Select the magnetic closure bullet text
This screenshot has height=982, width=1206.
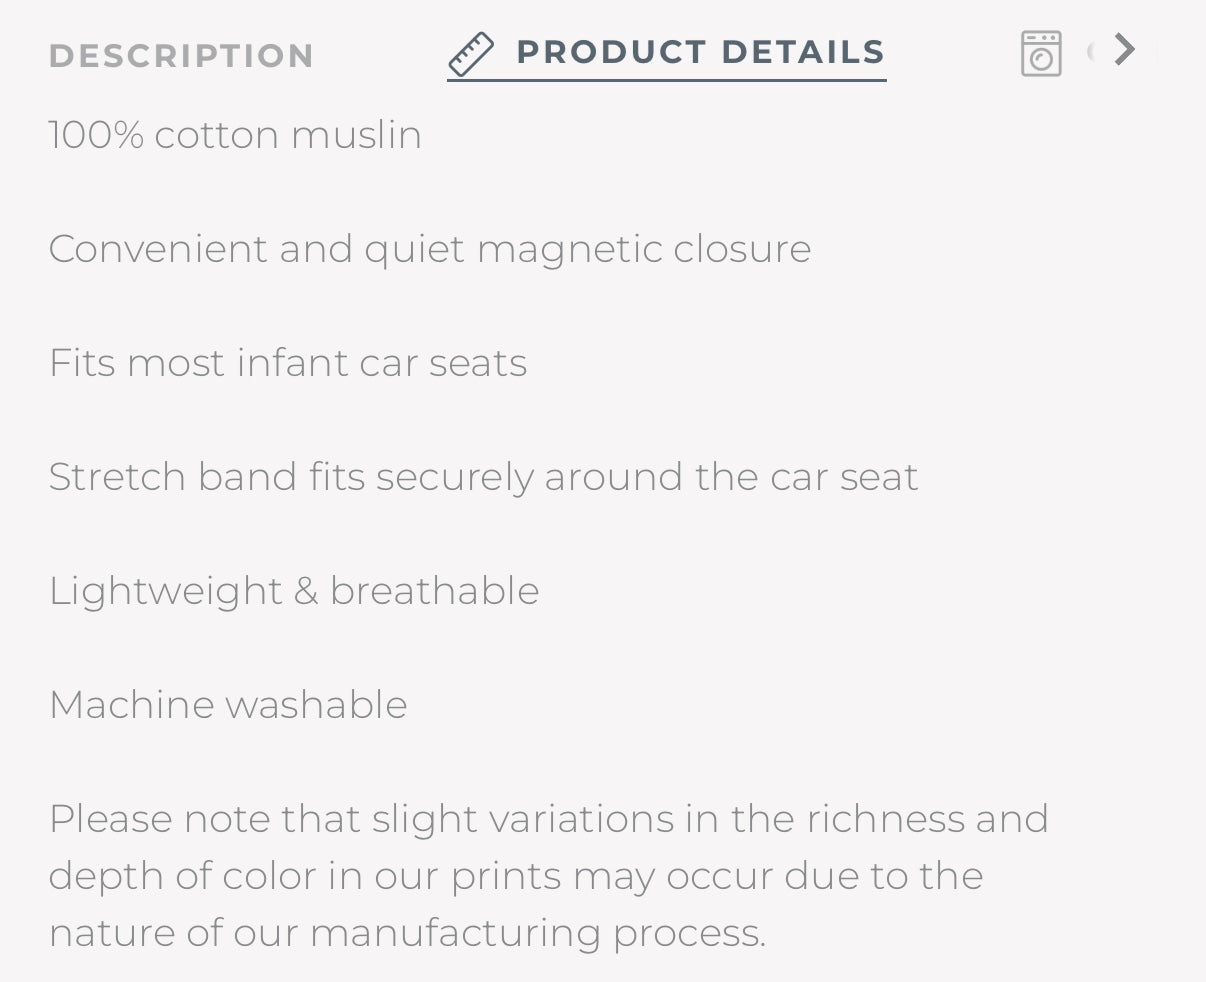429,249
